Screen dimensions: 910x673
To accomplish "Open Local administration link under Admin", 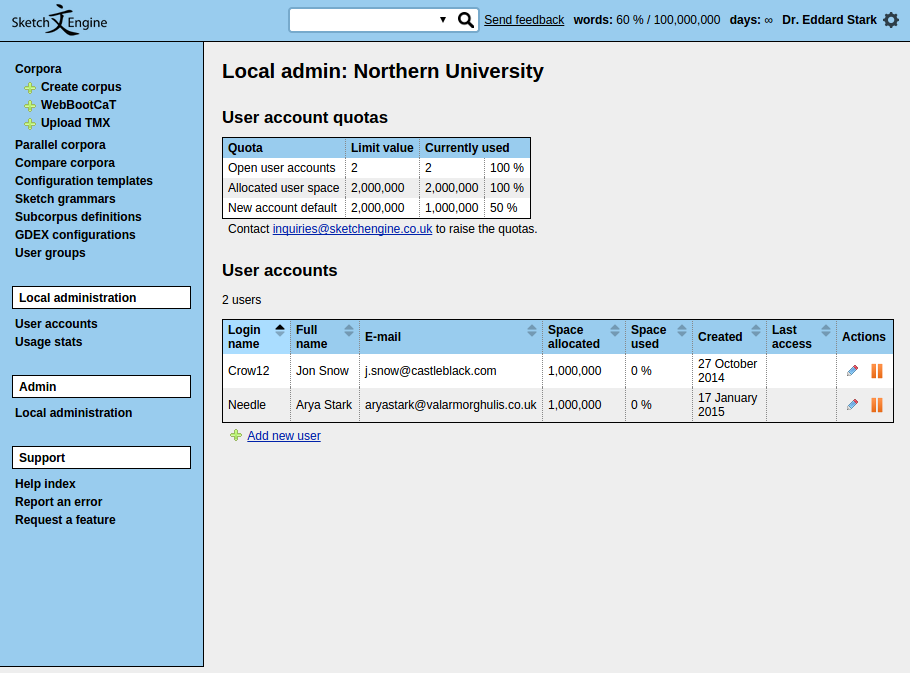I will point(74,413).
